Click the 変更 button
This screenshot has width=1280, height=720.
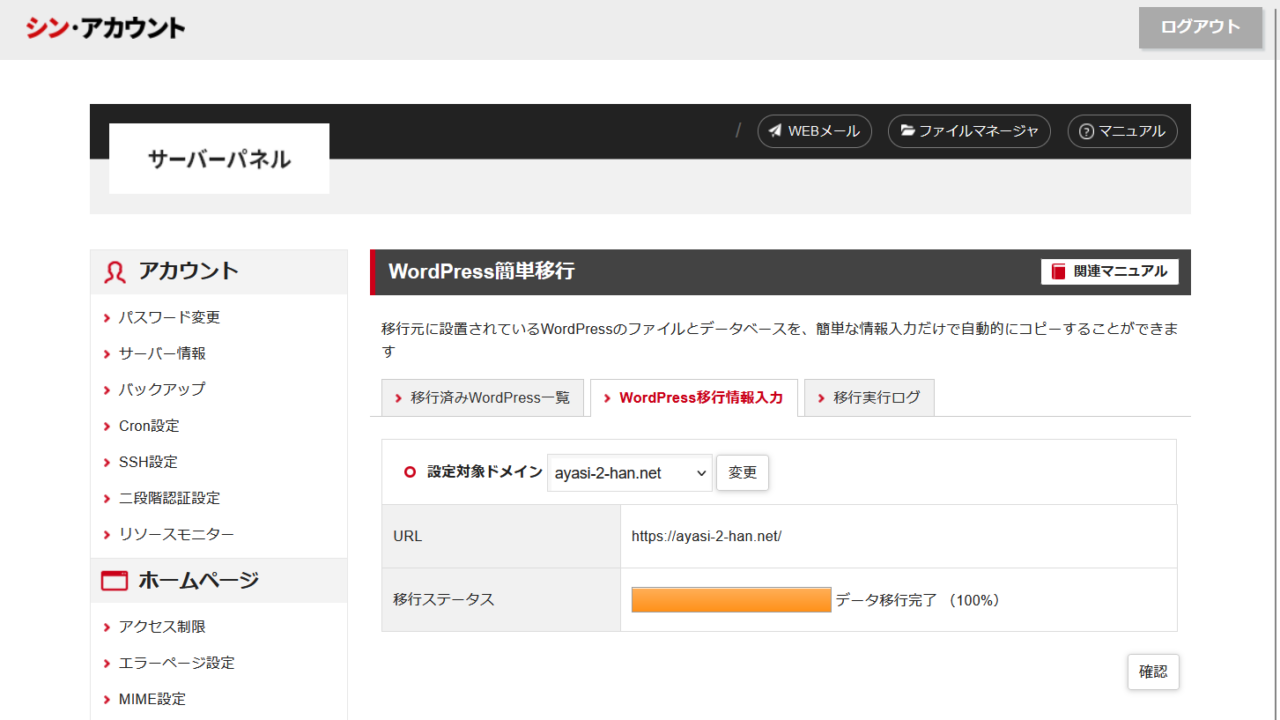(743, 473)
